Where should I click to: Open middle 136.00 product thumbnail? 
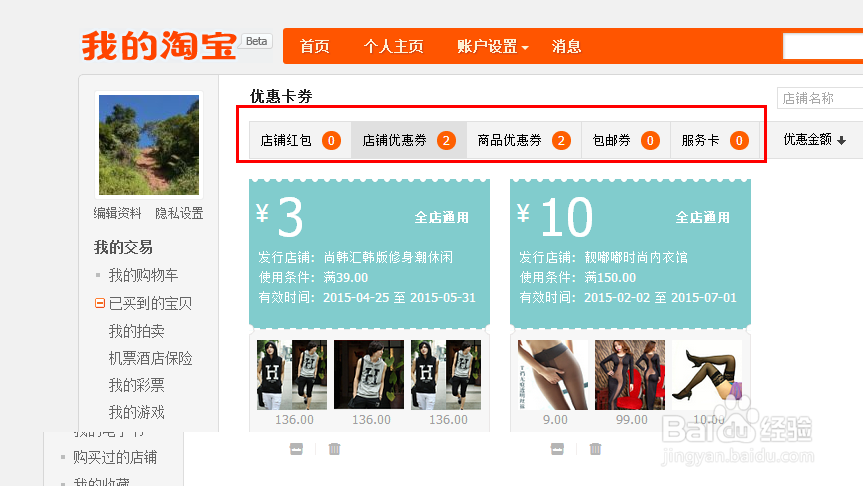click(x=369, y=375)
